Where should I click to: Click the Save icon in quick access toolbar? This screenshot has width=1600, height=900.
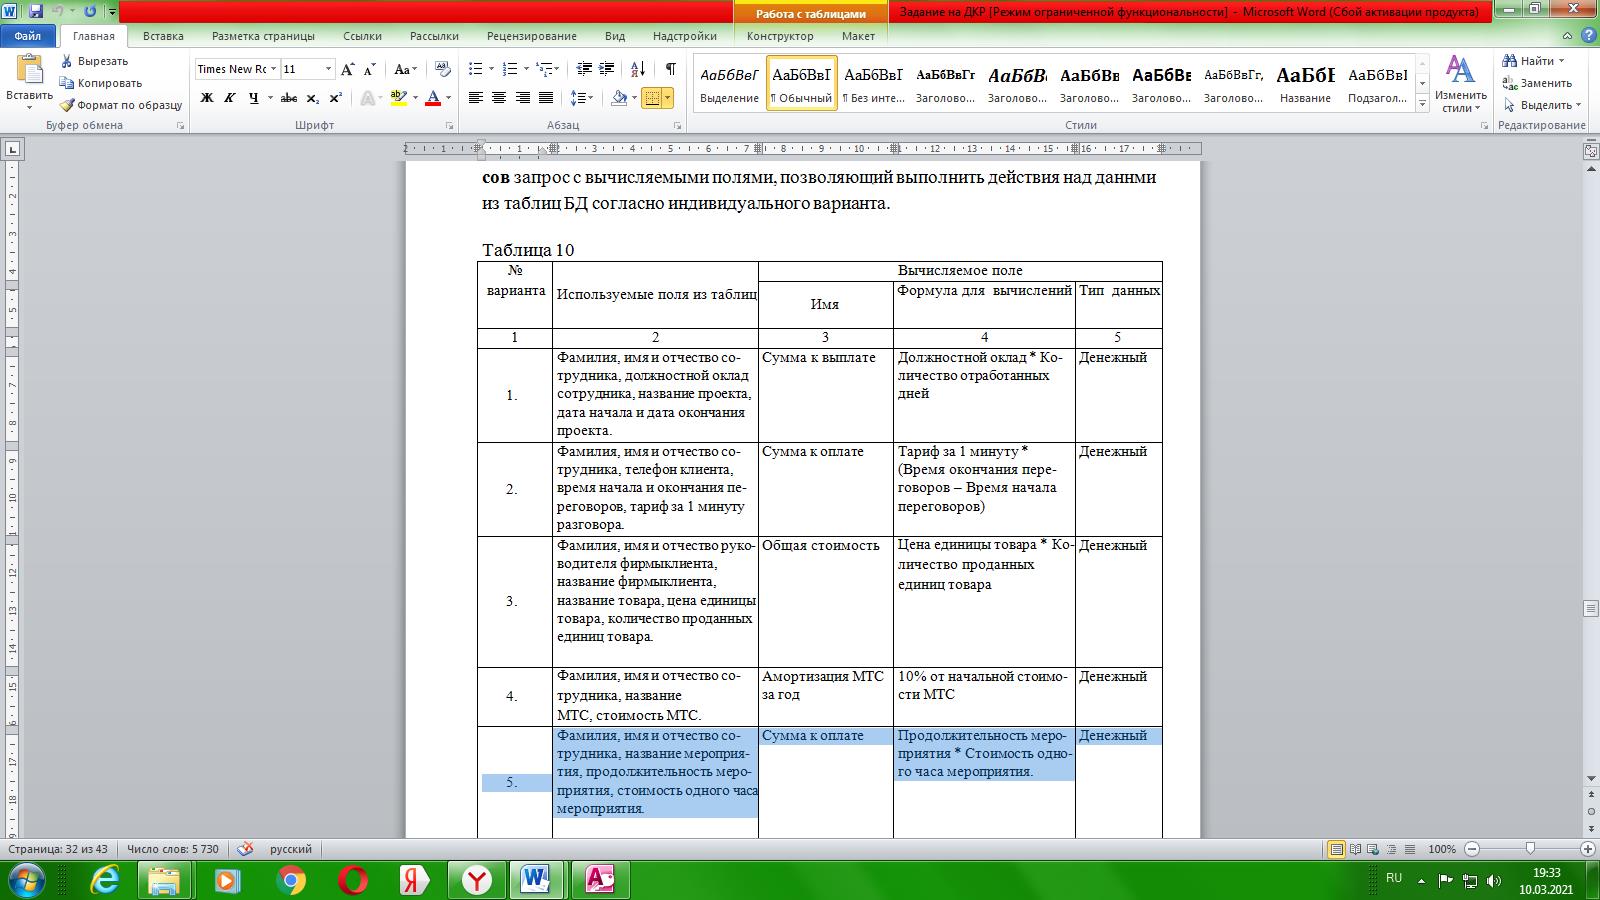(35, 12)
